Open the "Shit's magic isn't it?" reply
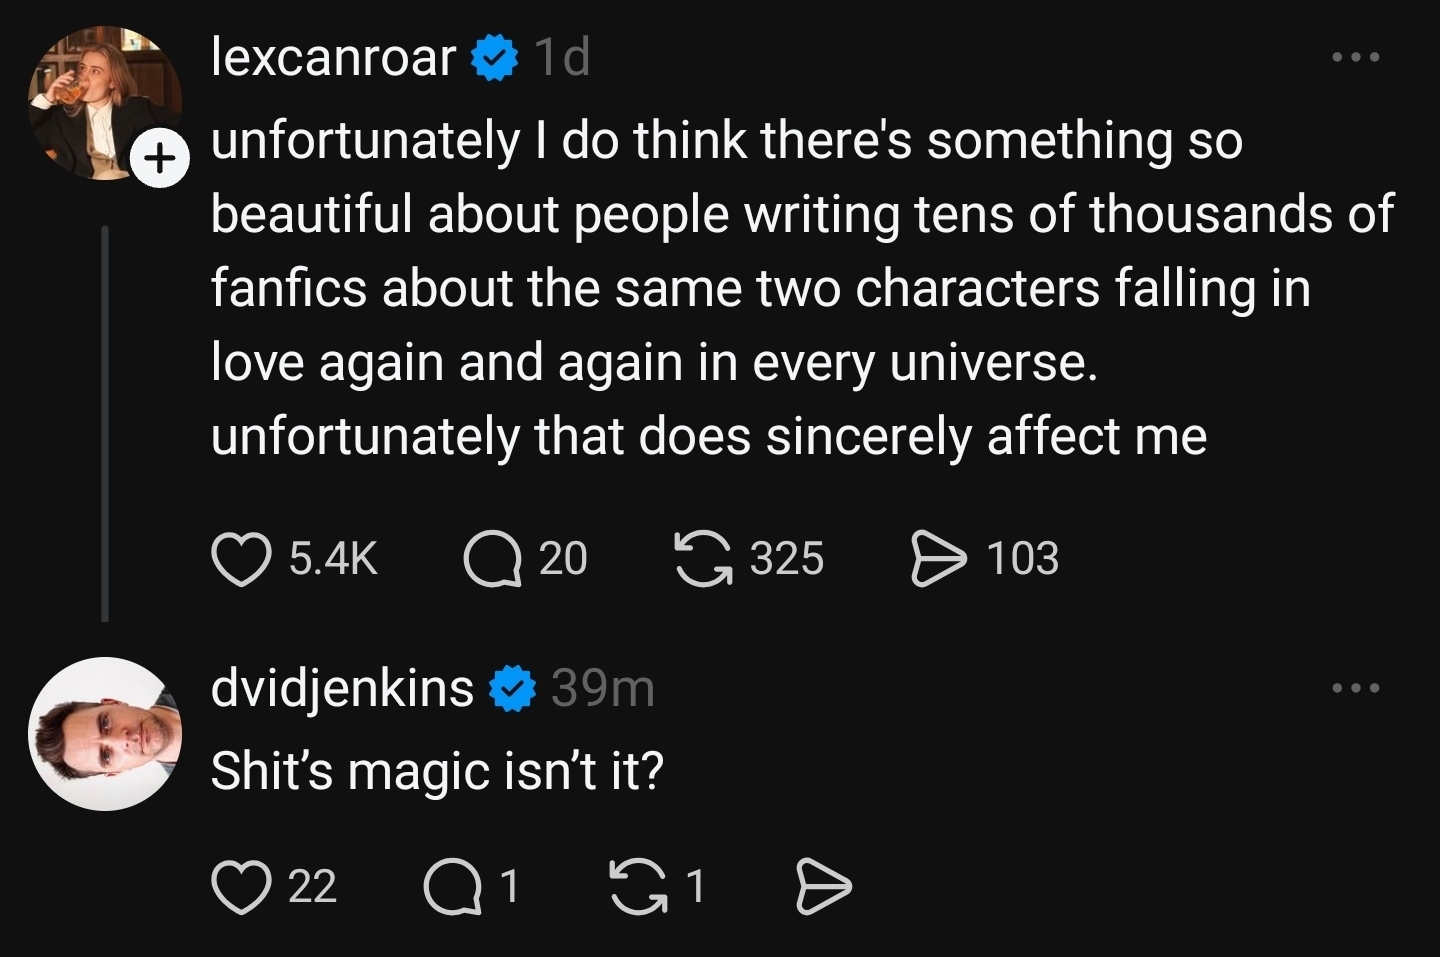The image size is (1440, 957). point(437,771)
